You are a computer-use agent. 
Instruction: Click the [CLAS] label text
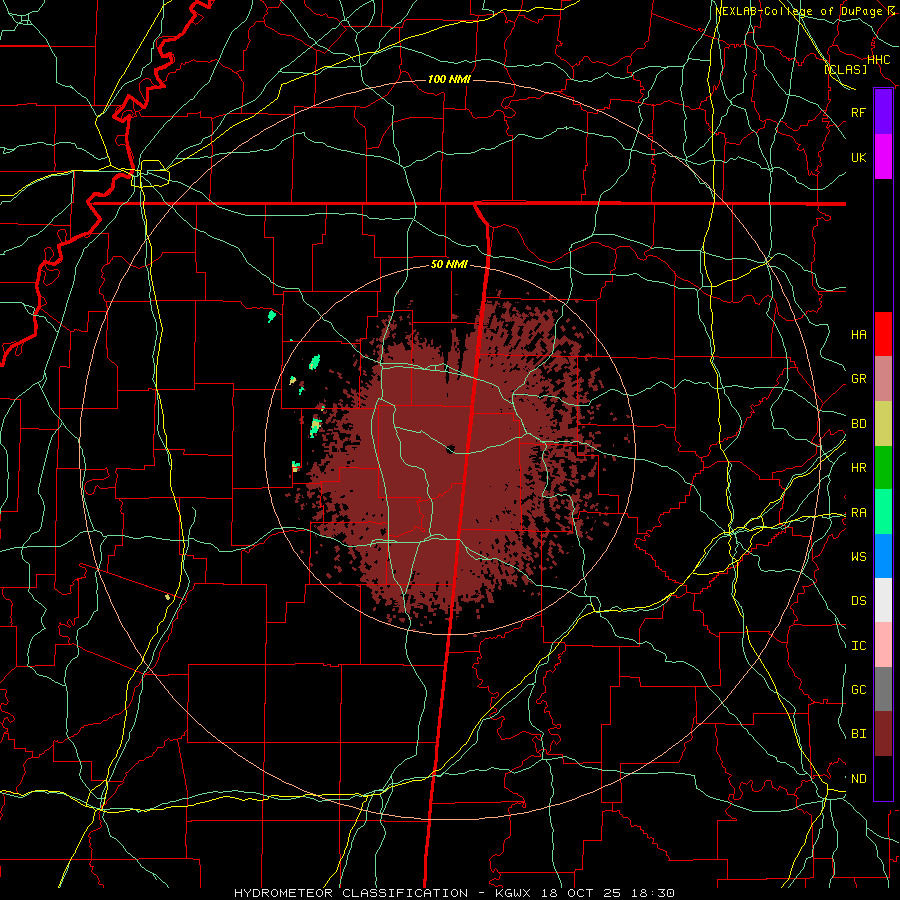[845, 69]
